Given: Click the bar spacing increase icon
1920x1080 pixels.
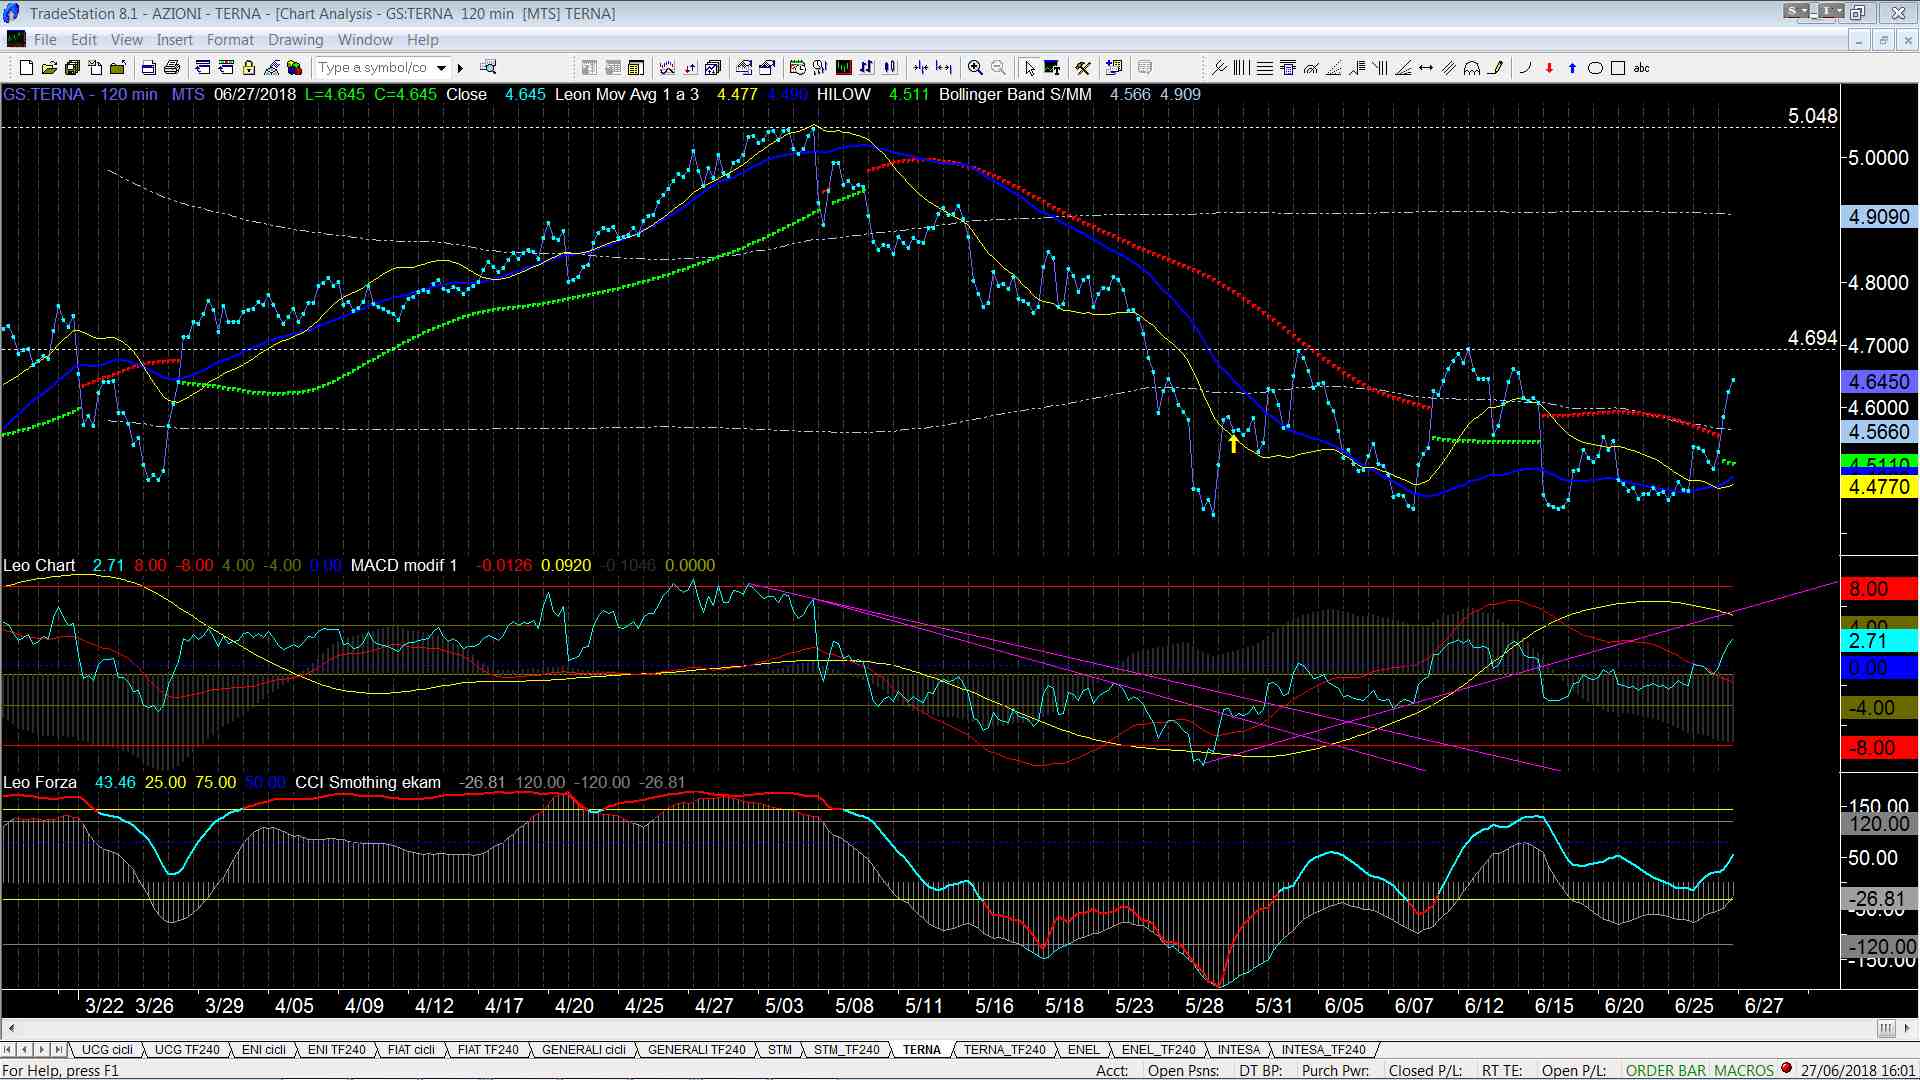Looking at the screenshot, I should [x=943, y=68].
